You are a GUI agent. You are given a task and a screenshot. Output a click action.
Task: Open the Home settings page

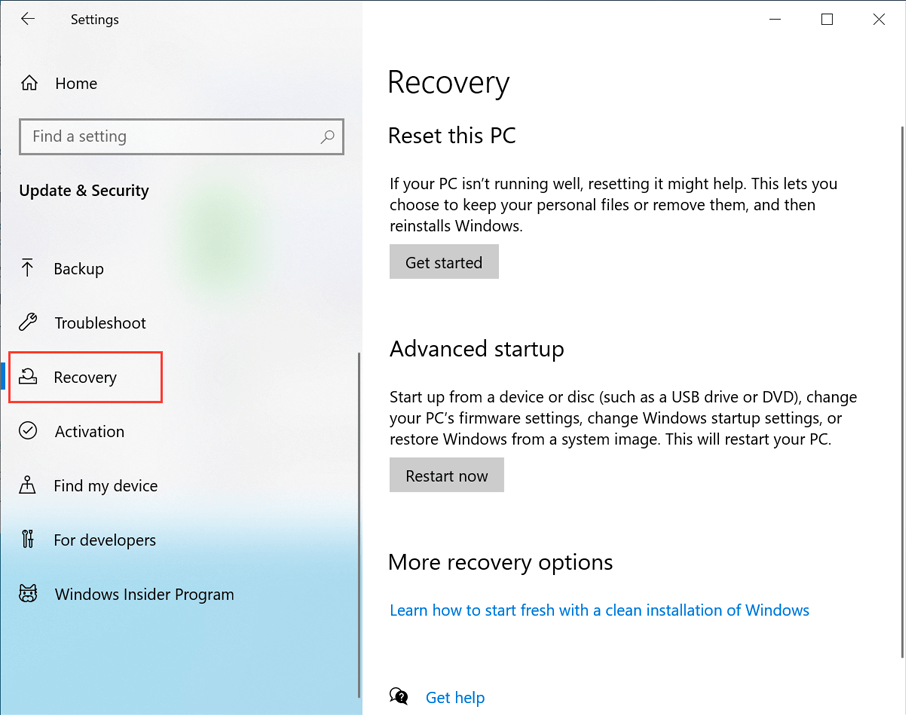pos(76,83)
